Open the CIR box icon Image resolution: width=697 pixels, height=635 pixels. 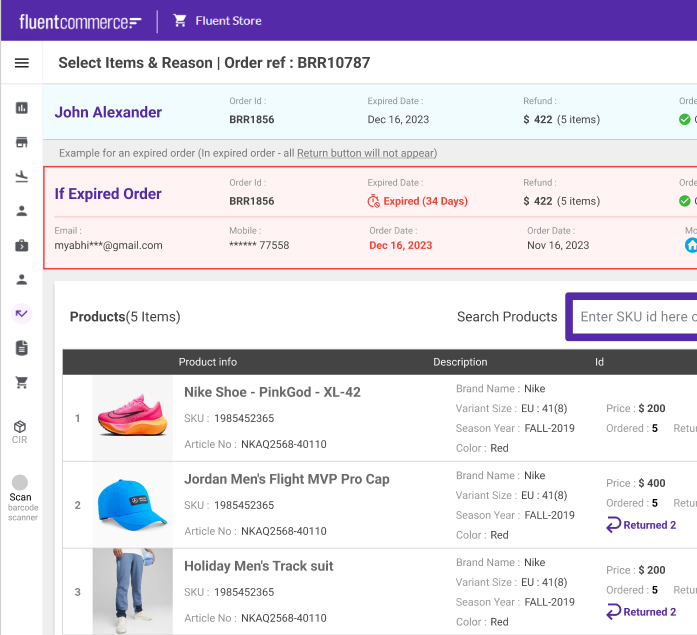(x=20, y=427)
